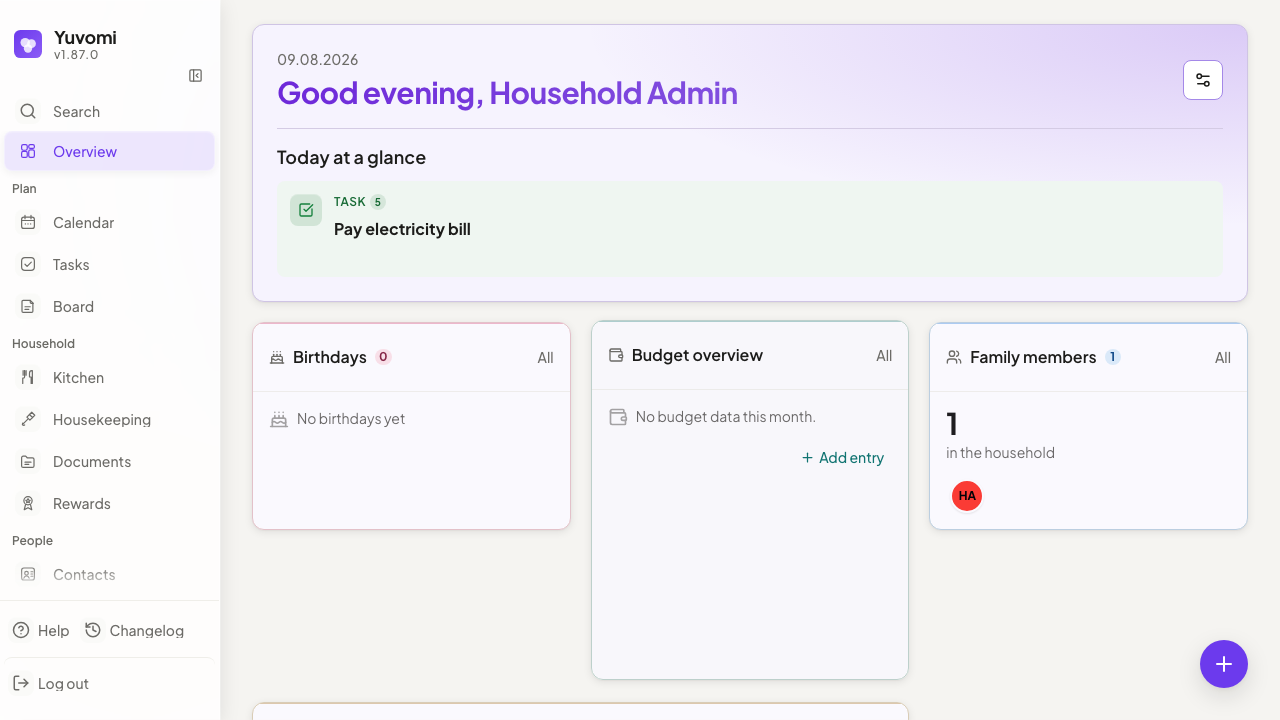Viewport: 1280px width, 720px height.
Task: Collapse the sidebar panel
Action: tap(196, 76)
